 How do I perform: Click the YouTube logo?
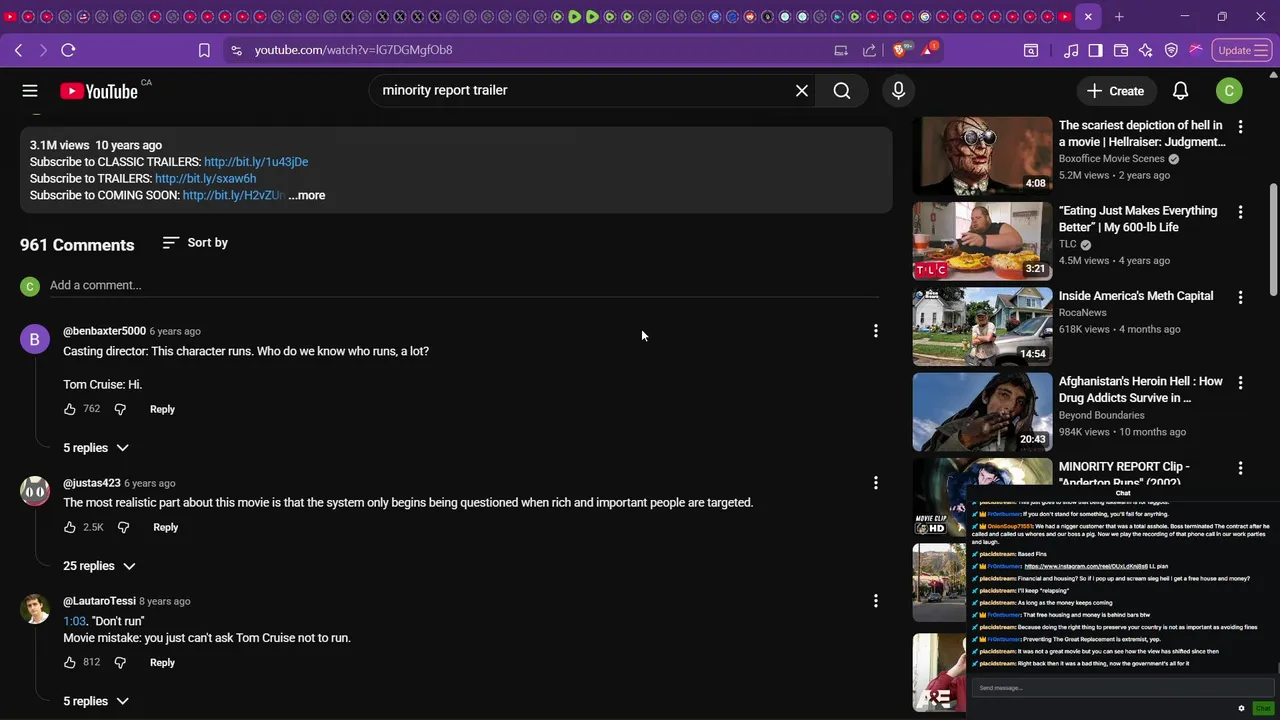point(99,91)
